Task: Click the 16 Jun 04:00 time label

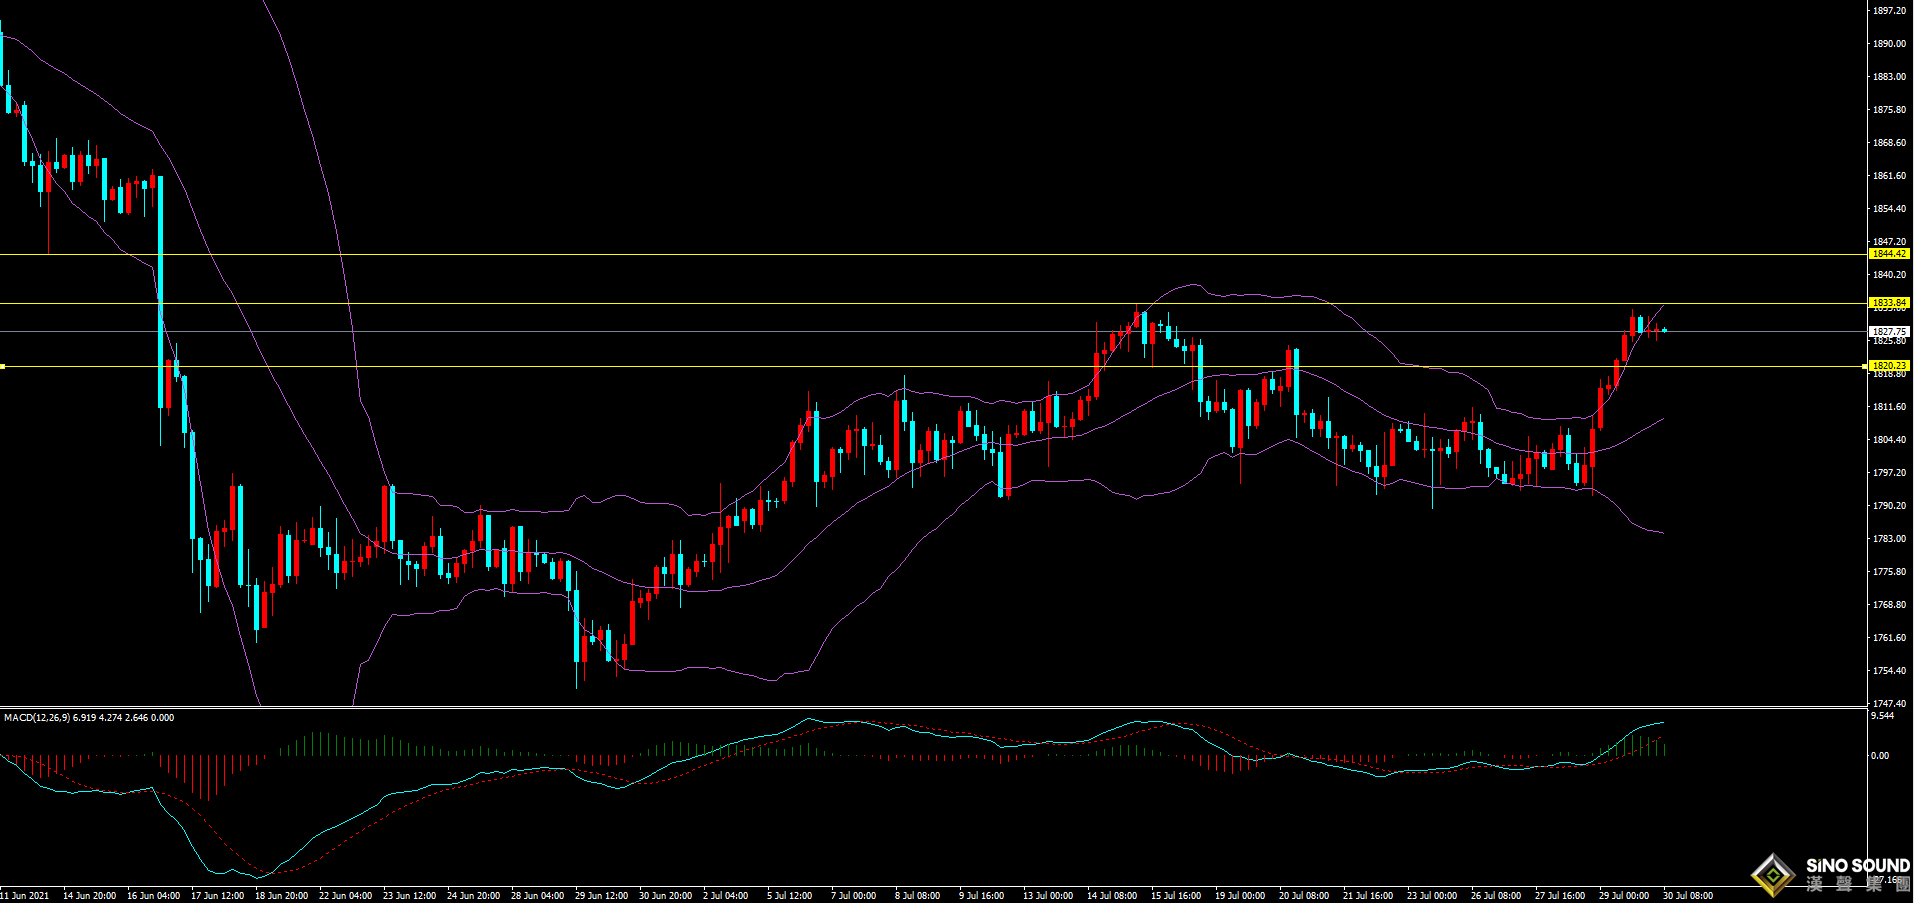Action: [x=153, y=896]
